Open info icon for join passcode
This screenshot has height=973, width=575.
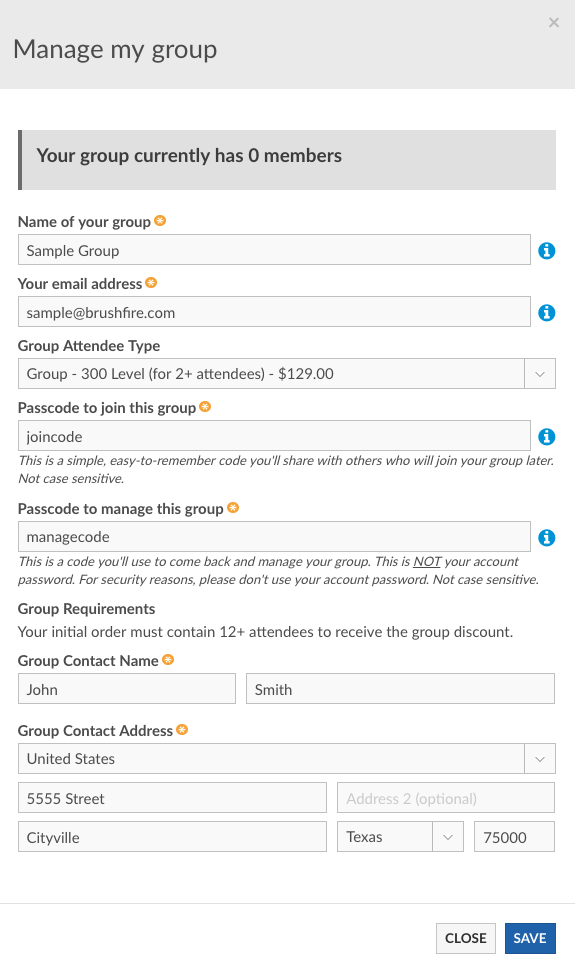546,437
